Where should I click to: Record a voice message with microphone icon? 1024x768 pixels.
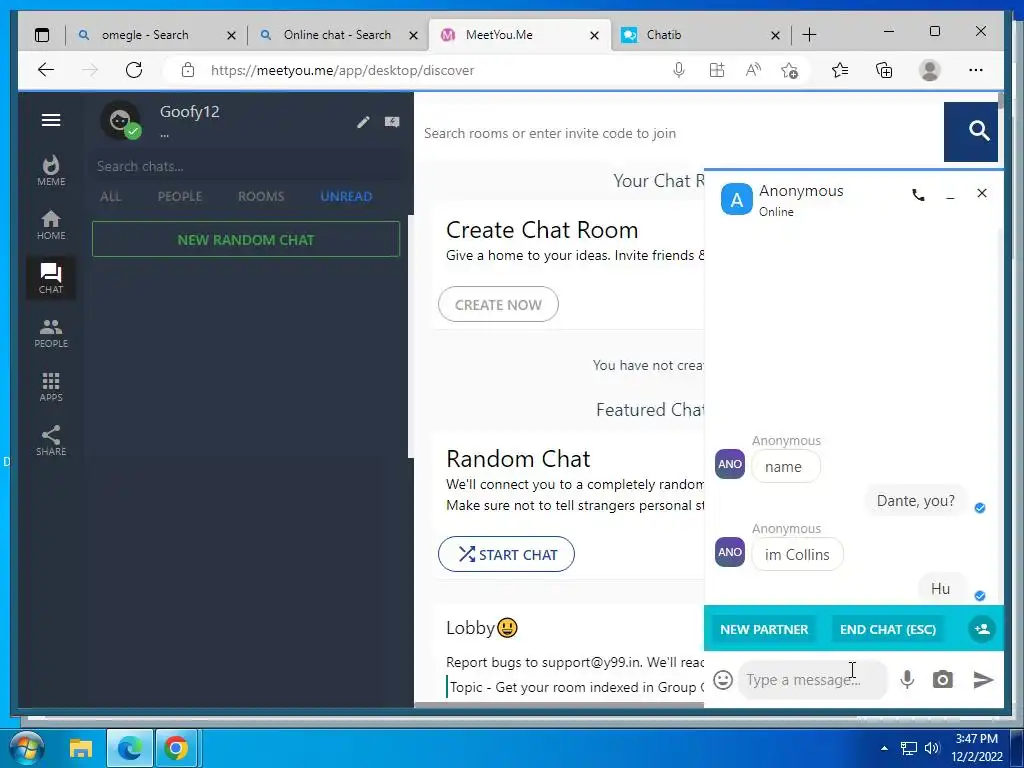pos(907,680)
